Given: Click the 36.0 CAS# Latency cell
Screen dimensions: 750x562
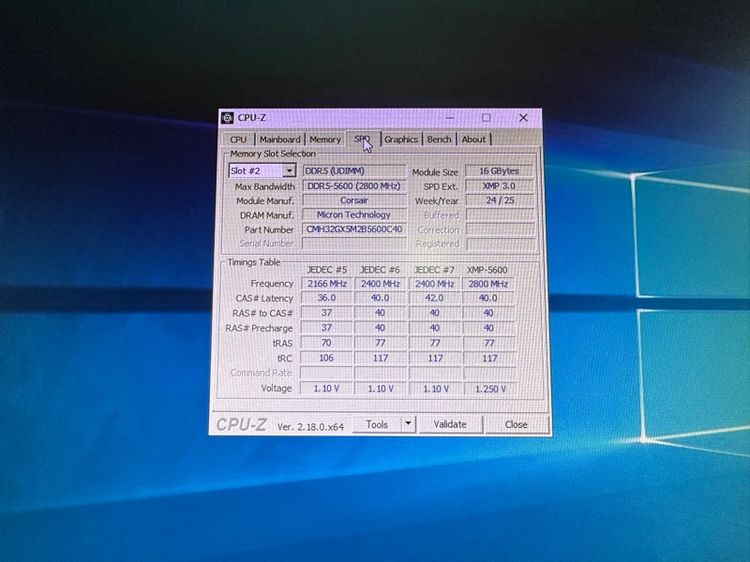Looking at the screenshot, I should (x=327, y=298).
